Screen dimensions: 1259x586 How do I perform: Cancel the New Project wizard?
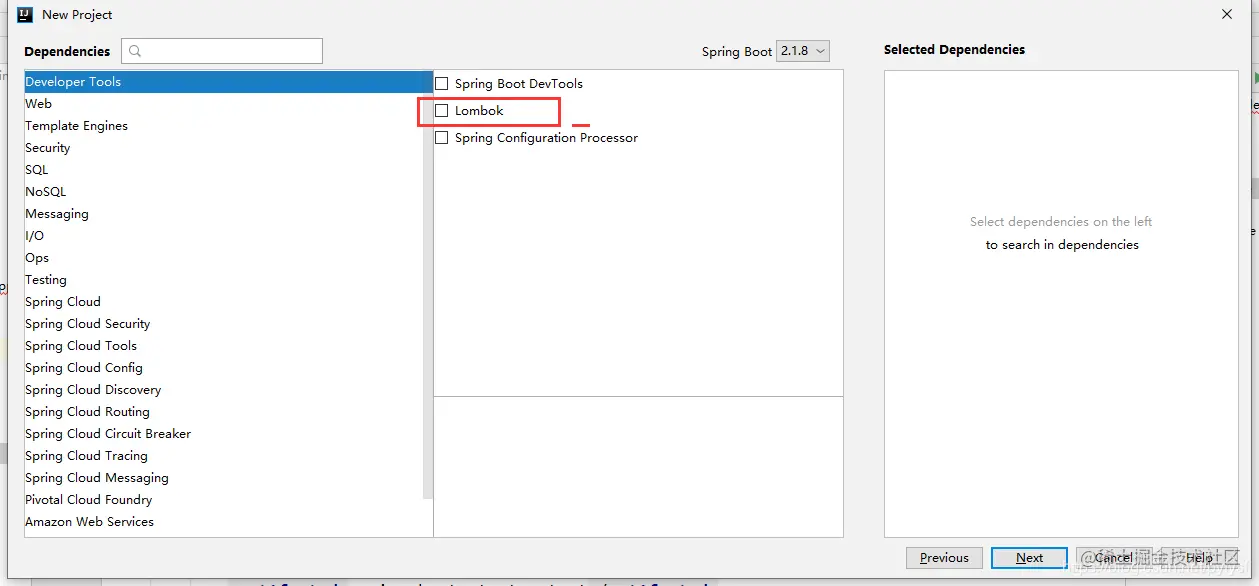tap(1113, 558)
